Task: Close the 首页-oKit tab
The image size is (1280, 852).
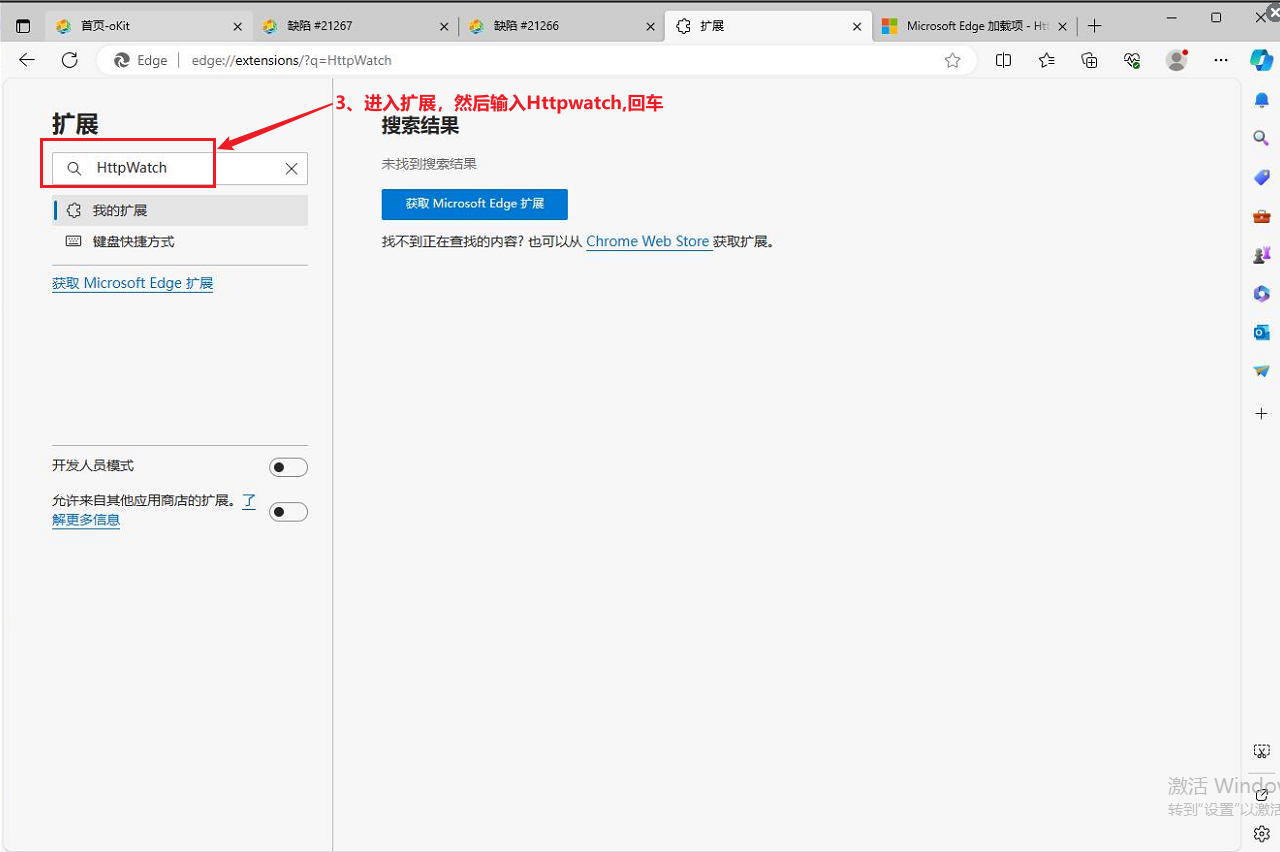Action: 237,27
